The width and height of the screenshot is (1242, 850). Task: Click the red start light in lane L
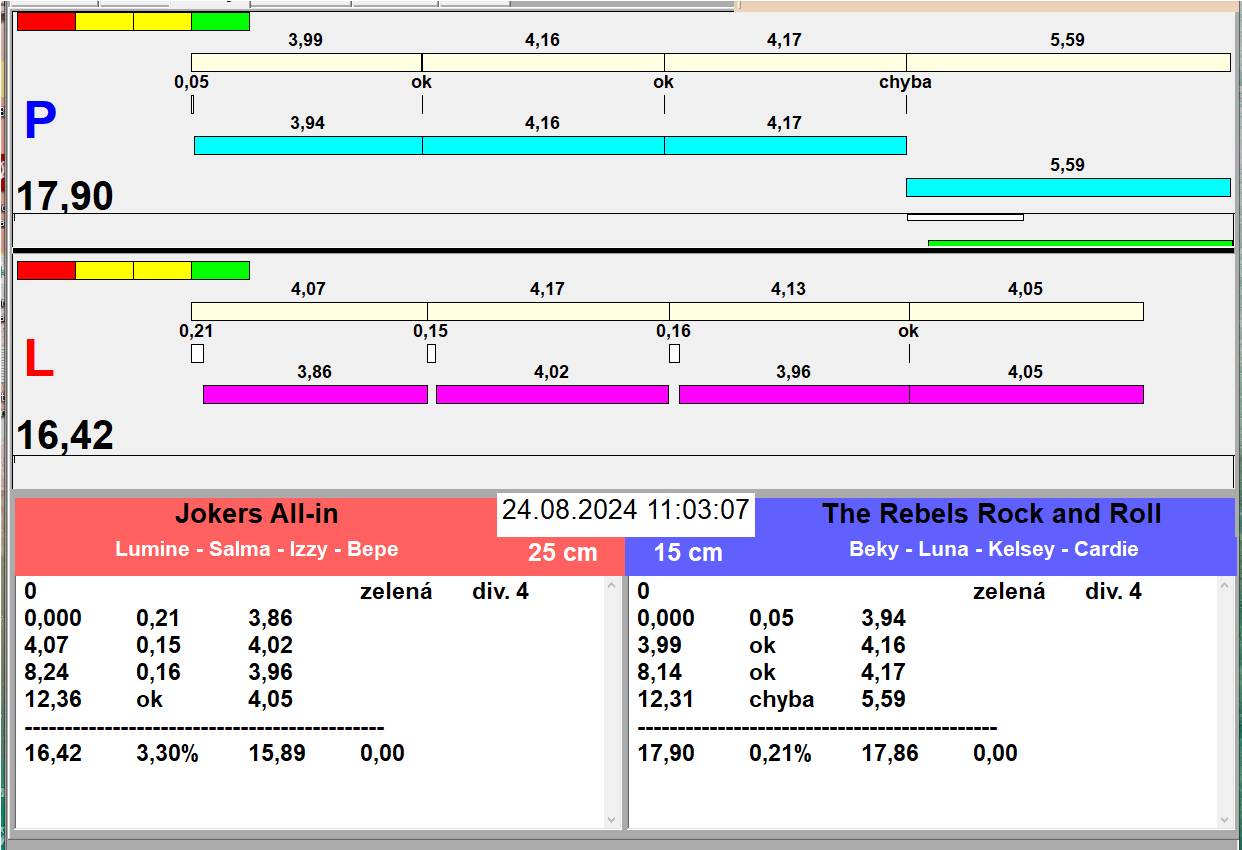(x=46, y=270)
